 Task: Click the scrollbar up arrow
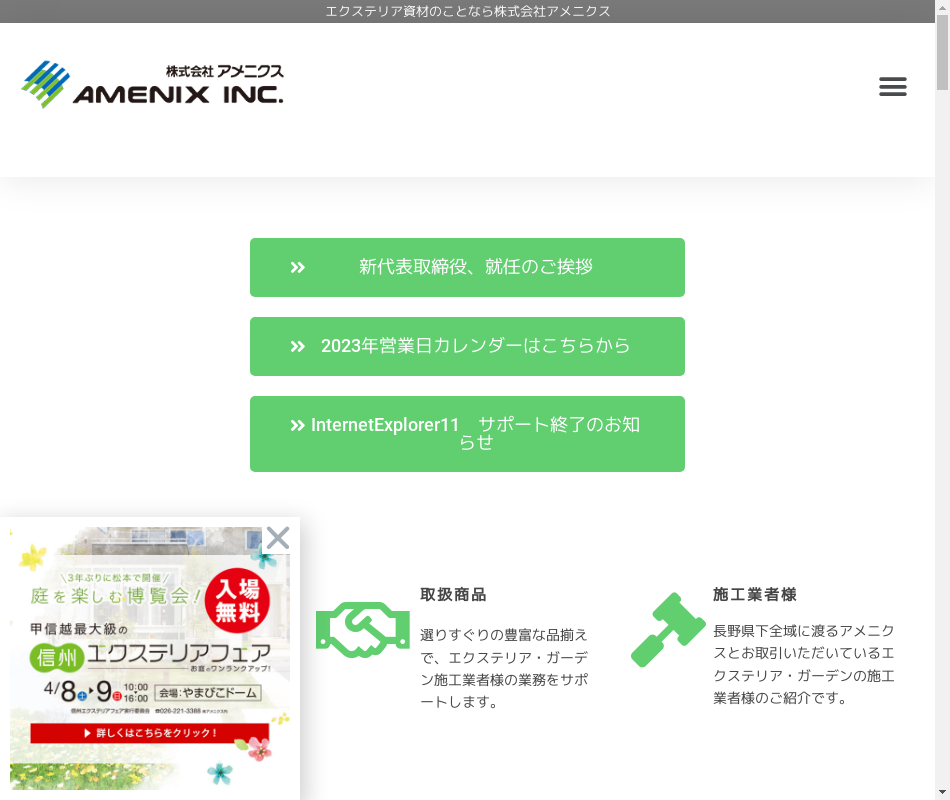point(942,7)
